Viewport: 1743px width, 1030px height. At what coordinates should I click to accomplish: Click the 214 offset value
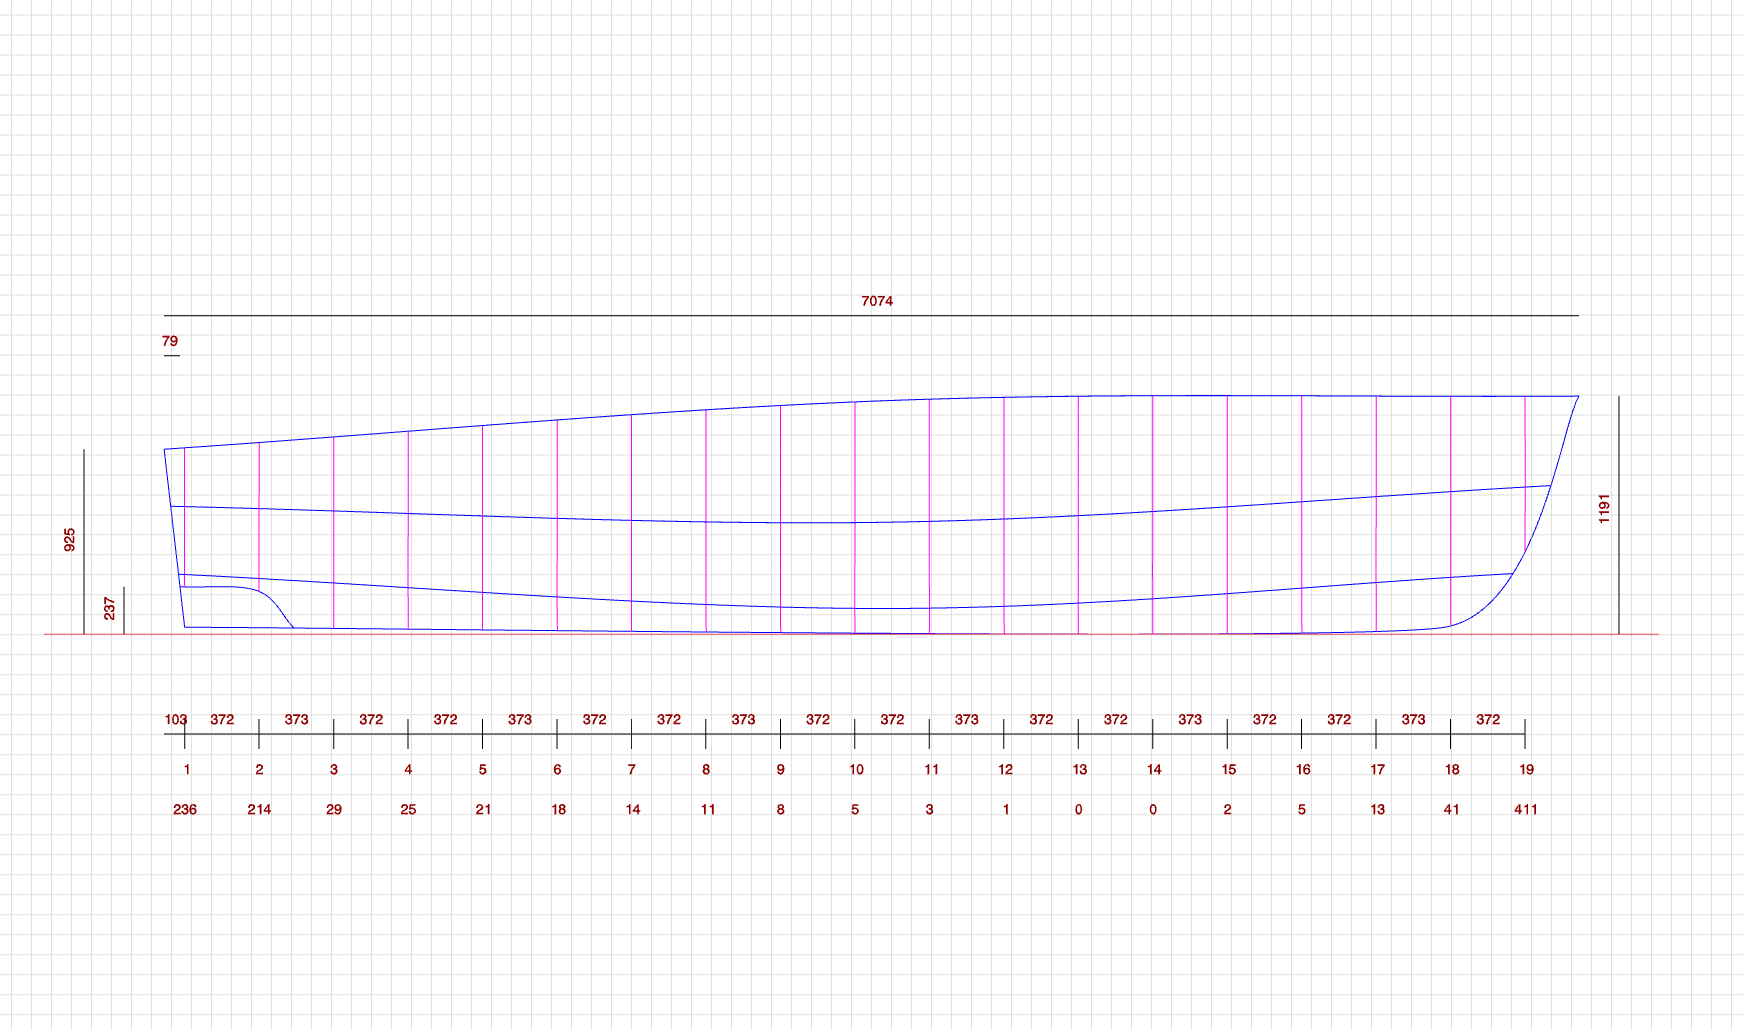pos(259,809)
